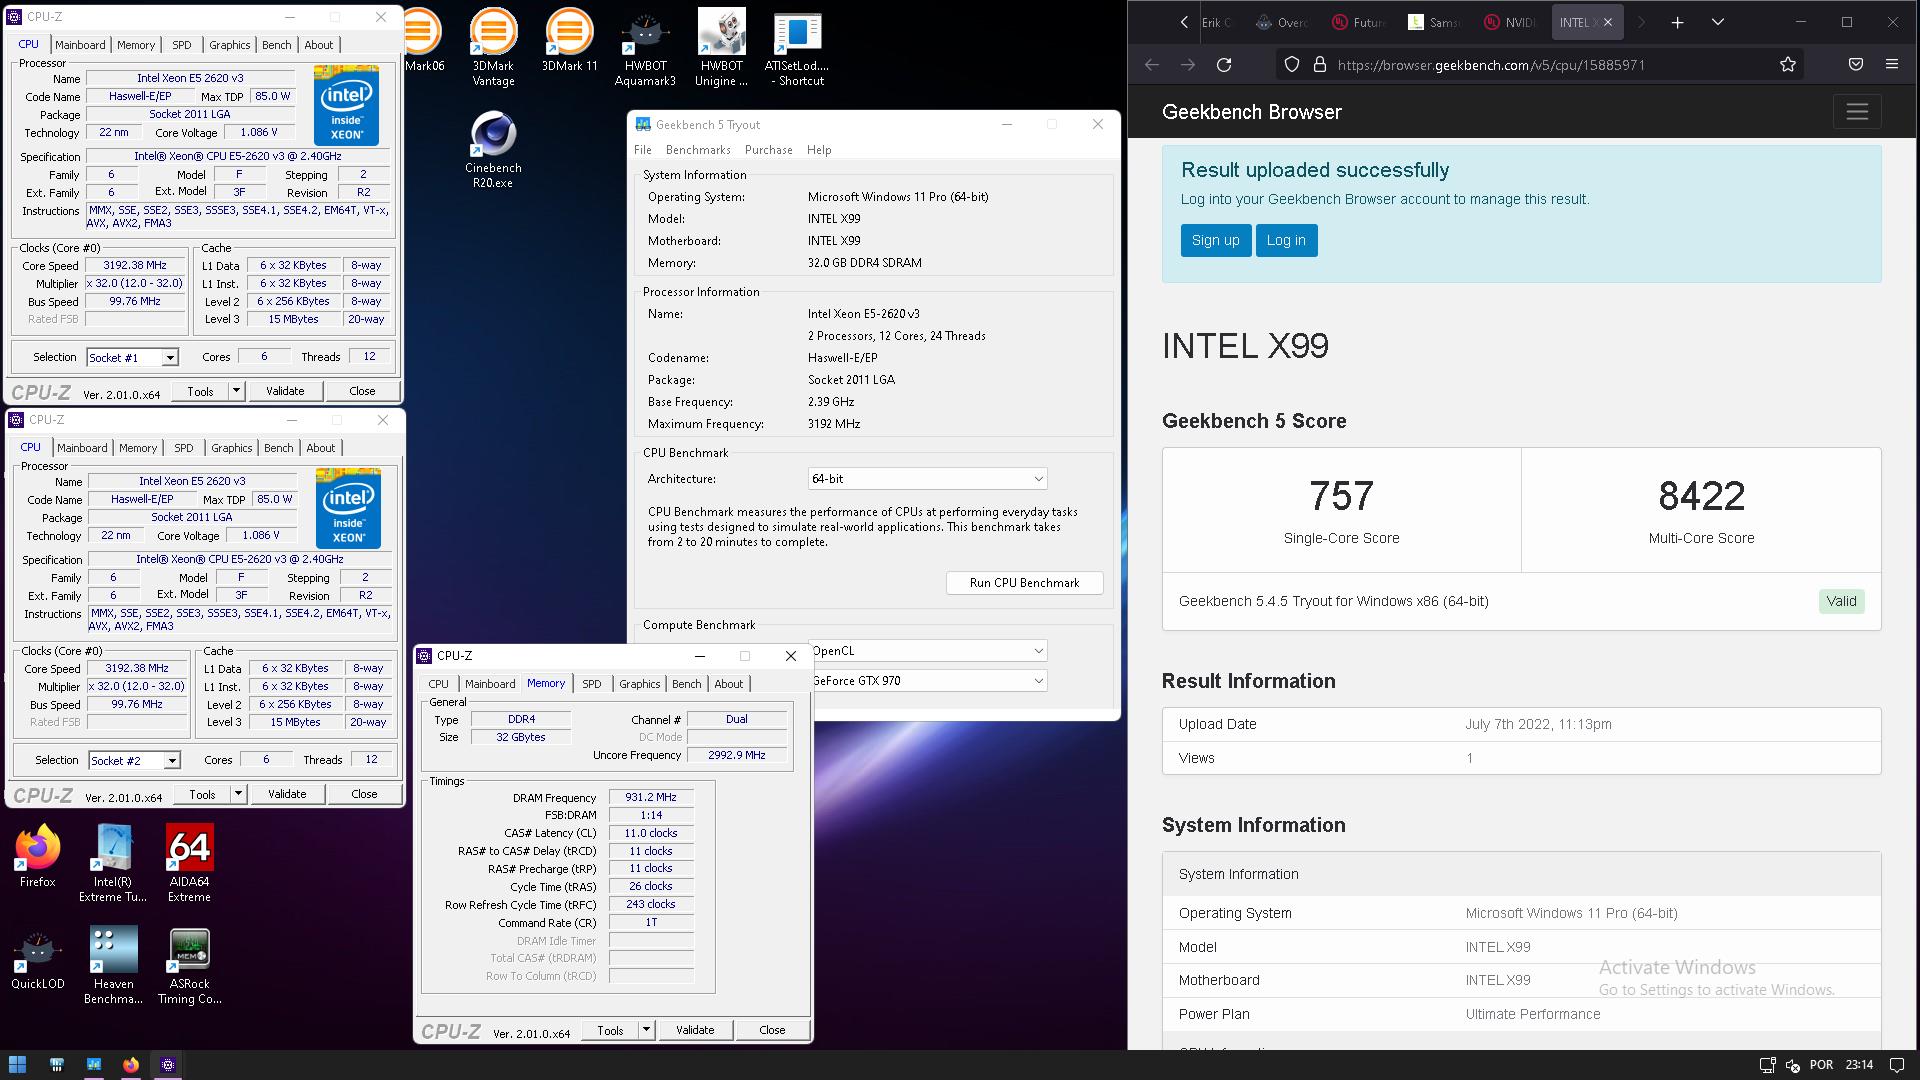Click Close button in top CPU-Z window
1920x1080 pixels.
pyautogui.click(x=362, y=391)
